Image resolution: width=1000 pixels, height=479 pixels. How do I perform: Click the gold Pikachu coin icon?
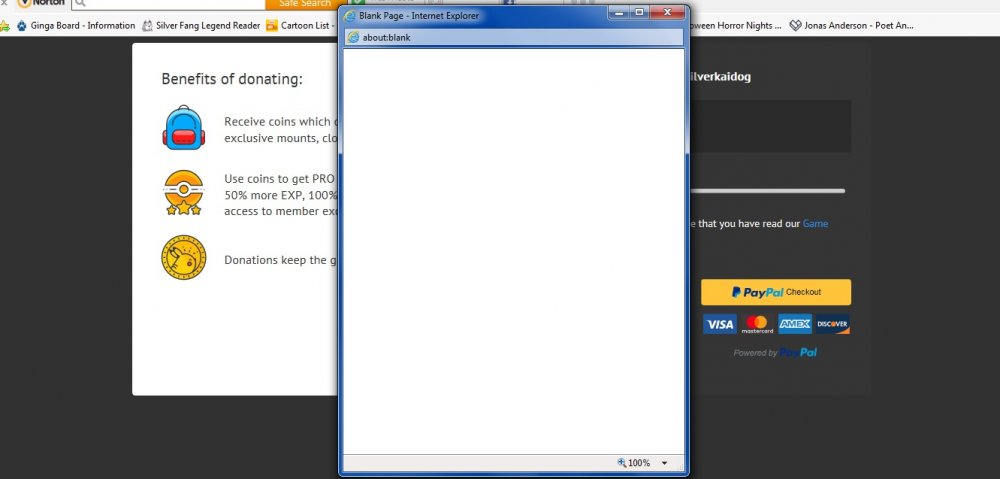click(x=183, y=258)
